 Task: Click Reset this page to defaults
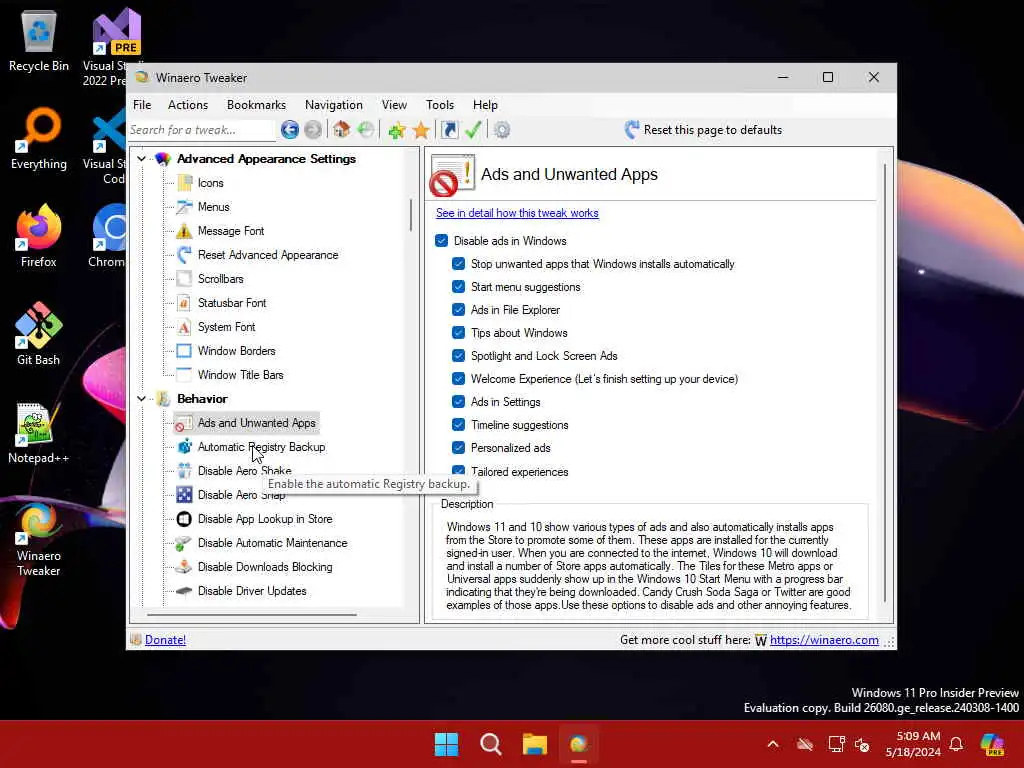(703, 130)
